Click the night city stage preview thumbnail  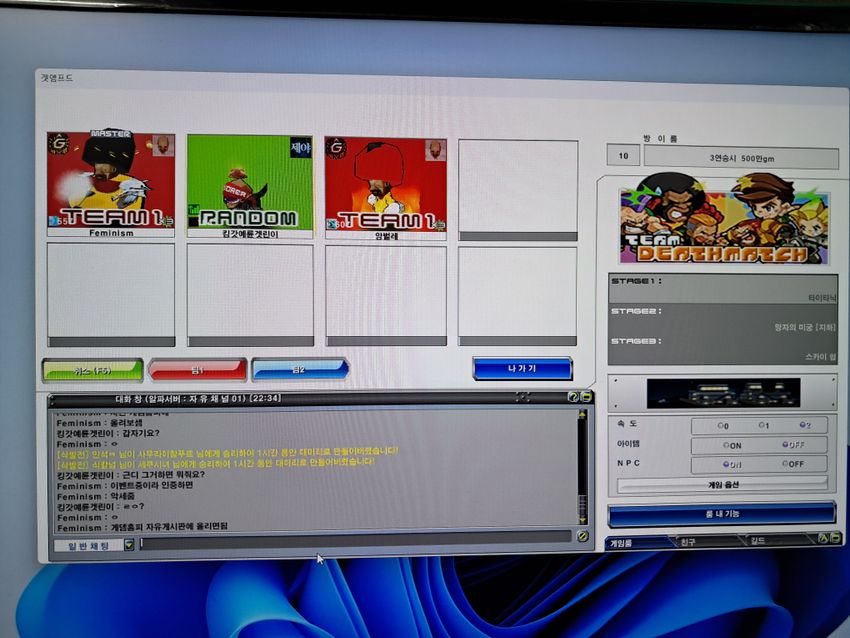pyautogui.click(x=723, y=393)
